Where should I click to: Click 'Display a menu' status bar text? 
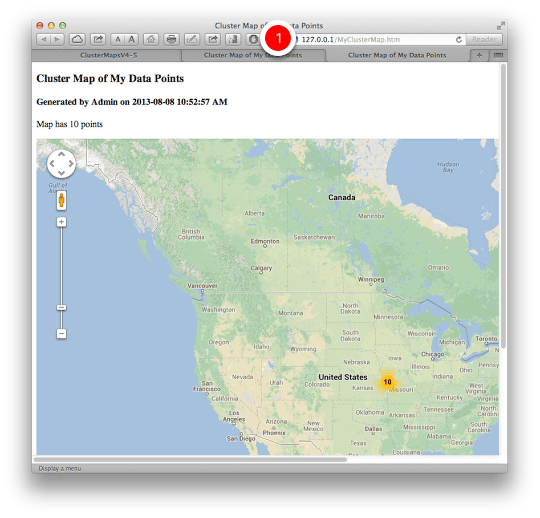pyautogui.click(x=60, y=468)
